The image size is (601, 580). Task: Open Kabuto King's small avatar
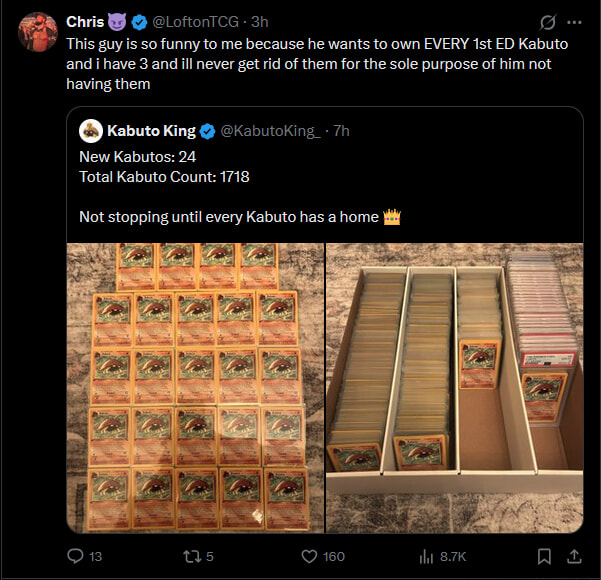[90, 130]
